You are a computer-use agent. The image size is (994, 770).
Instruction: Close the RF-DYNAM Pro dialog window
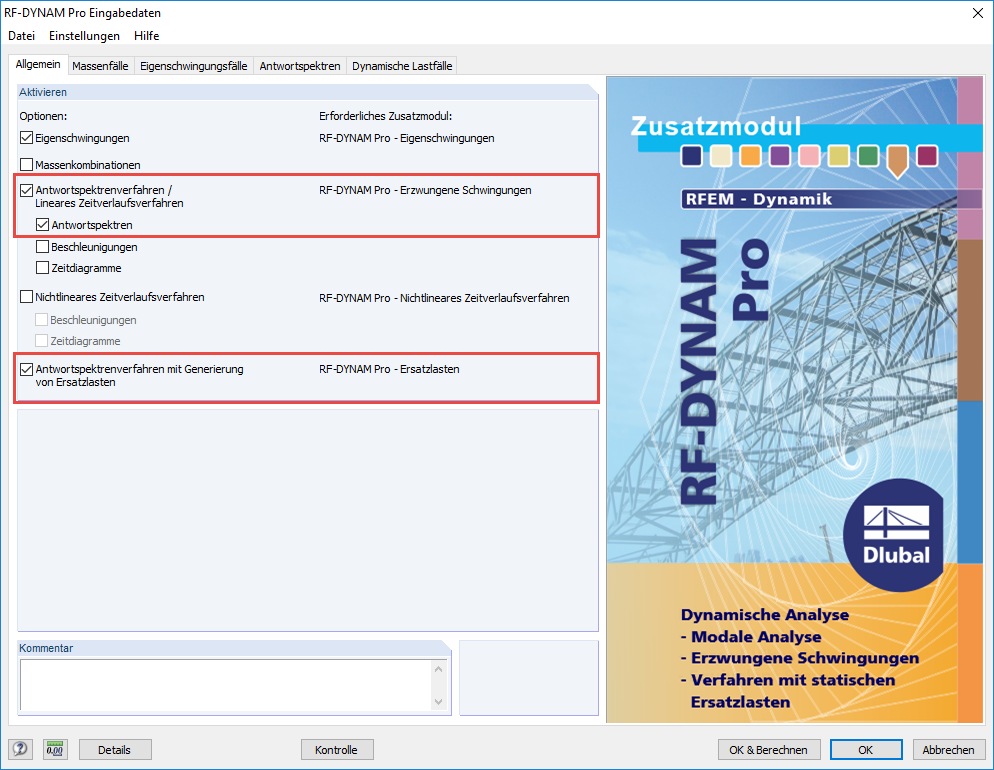coord(978,13)
